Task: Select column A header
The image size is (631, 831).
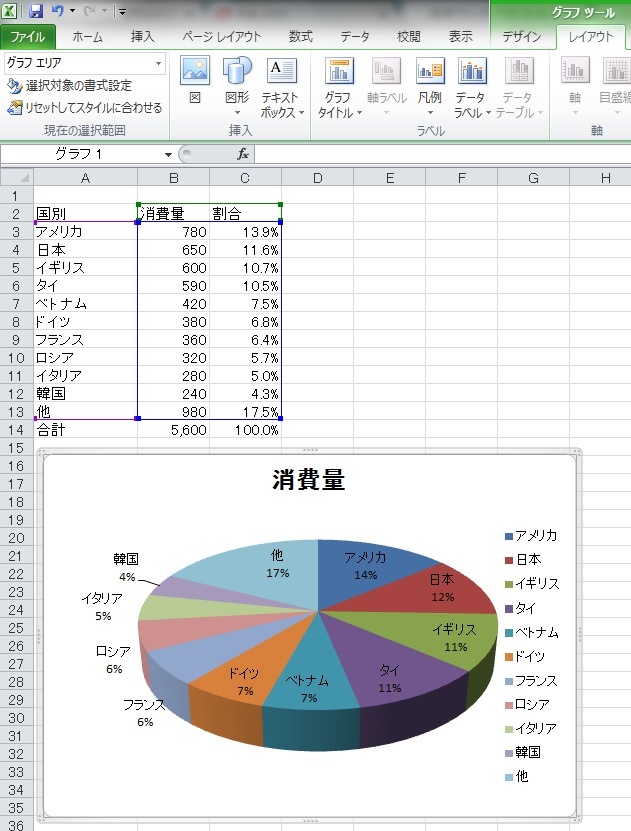Action: tap(85, 178)
